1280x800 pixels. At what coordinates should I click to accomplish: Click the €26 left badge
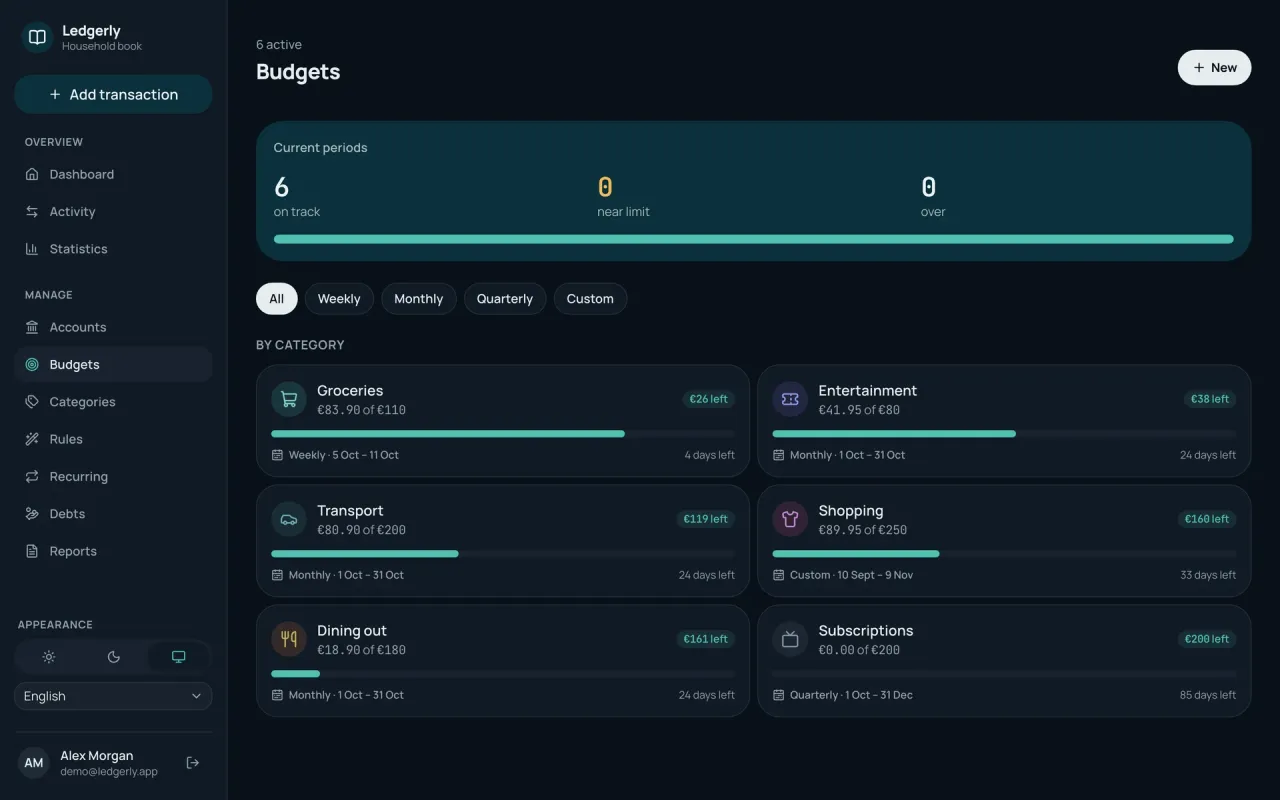coord(709,399)
